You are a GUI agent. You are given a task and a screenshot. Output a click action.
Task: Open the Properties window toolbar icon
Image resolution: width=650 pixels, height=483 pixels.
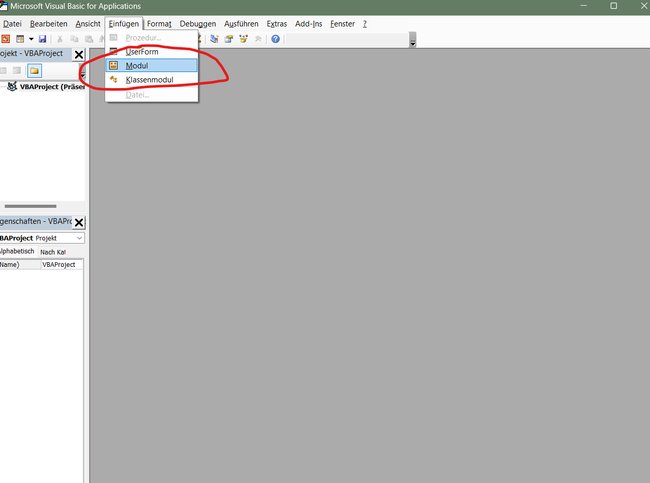(x=229, y=39)
